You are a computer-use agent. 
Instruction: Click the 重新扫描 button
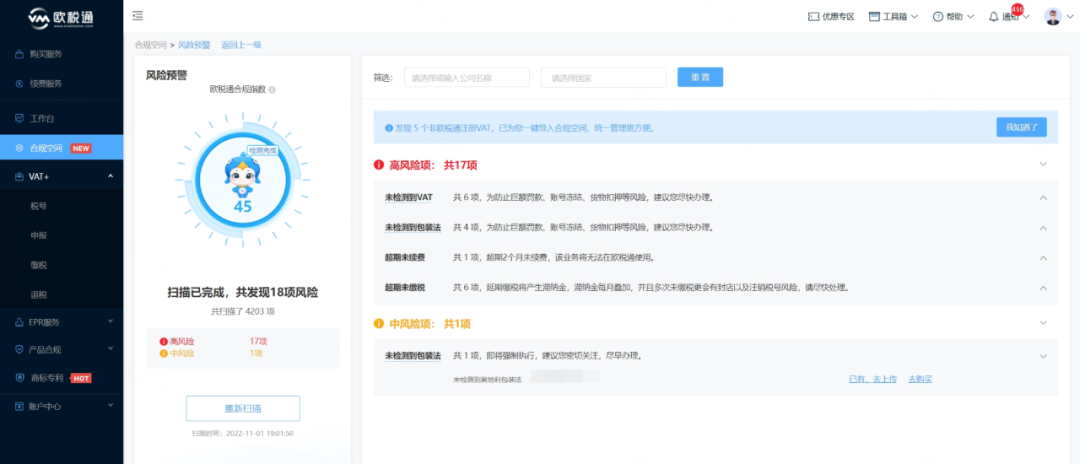[x=242, y=408]
